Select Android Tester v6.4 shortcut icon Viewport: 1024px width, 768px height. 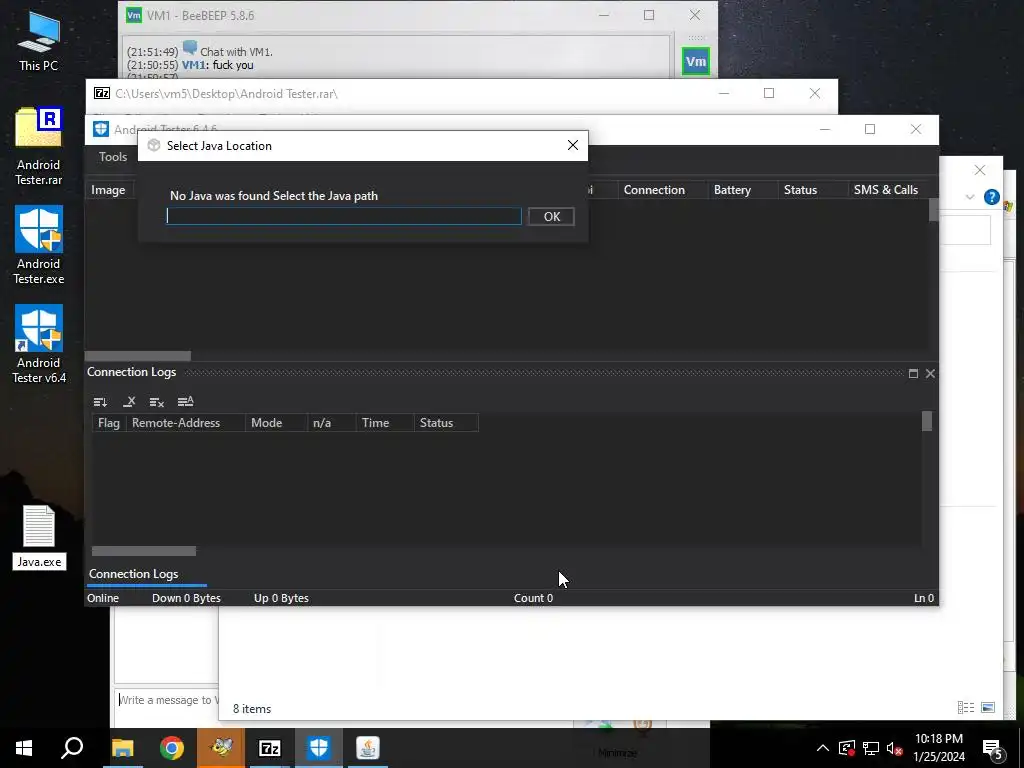(39, 344)
